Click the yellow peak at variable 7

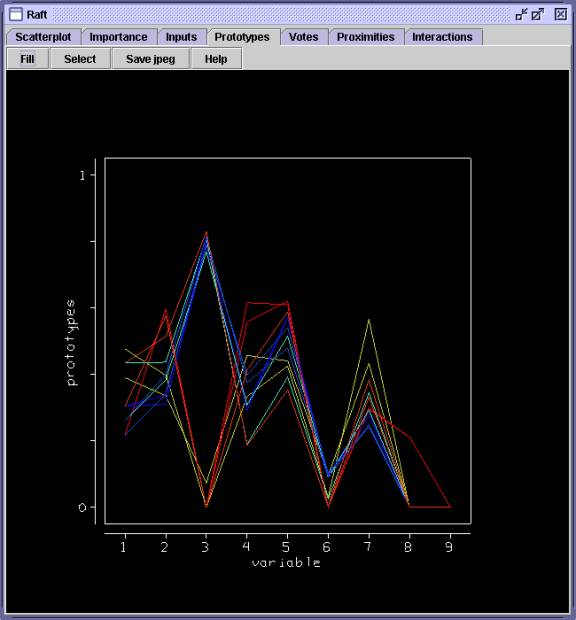[x=369, y=320]
